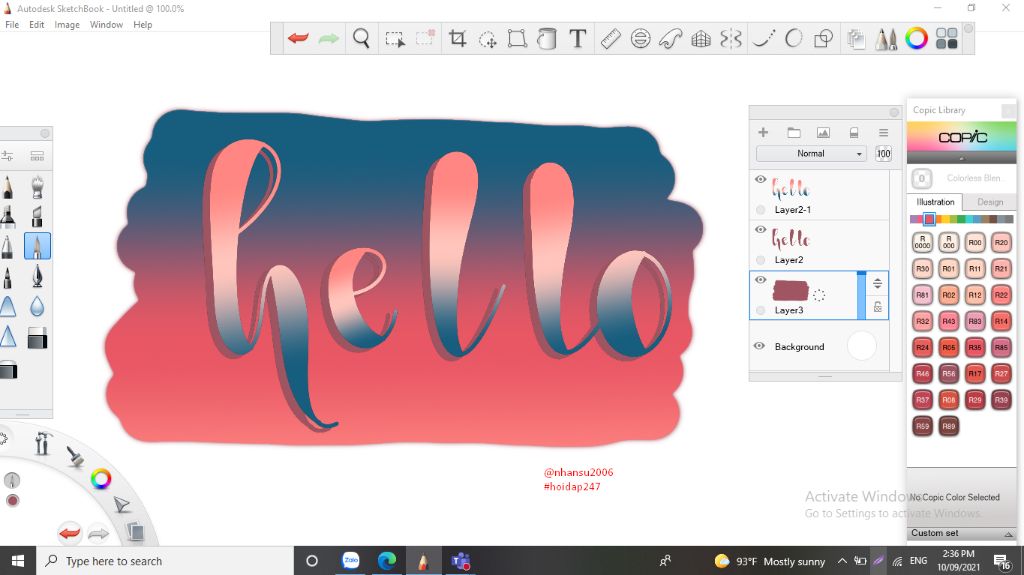Select the Text tool
Image resolution: width=1024 pixels, height=575 pixels.
(577, 39)
